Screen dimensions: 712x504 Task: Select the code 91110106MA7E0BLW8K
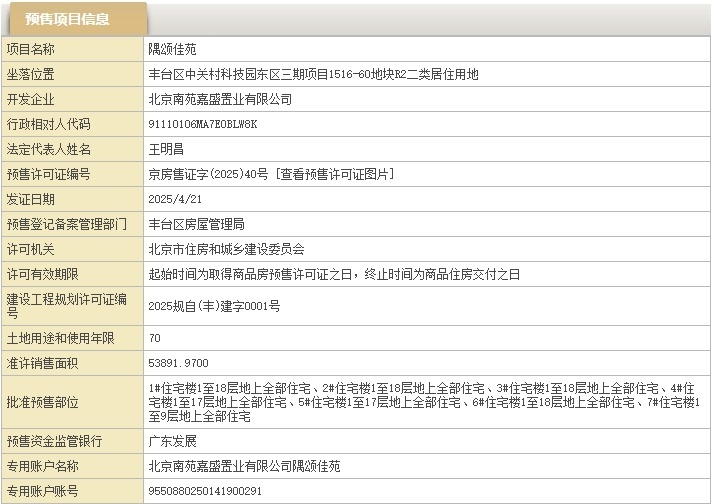(x=203, y=124)
